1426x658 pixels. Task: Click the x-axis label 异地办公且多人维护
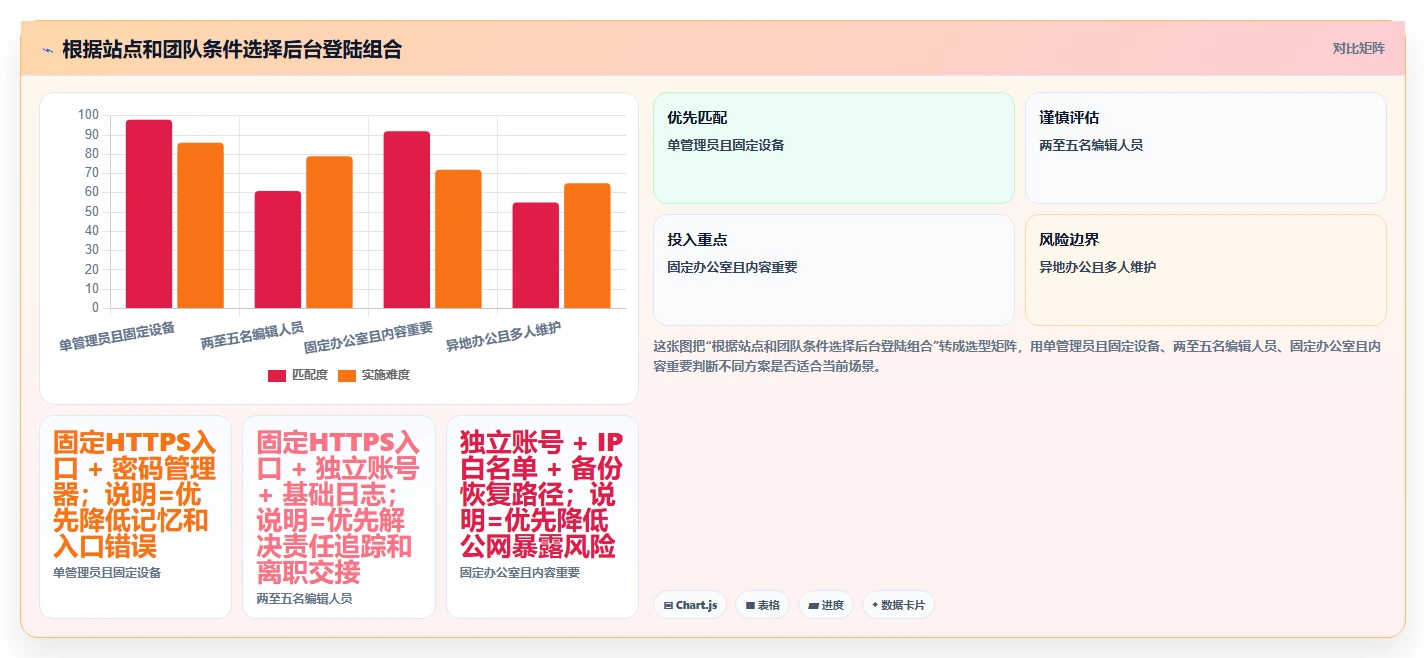click(x=504, y=337)
